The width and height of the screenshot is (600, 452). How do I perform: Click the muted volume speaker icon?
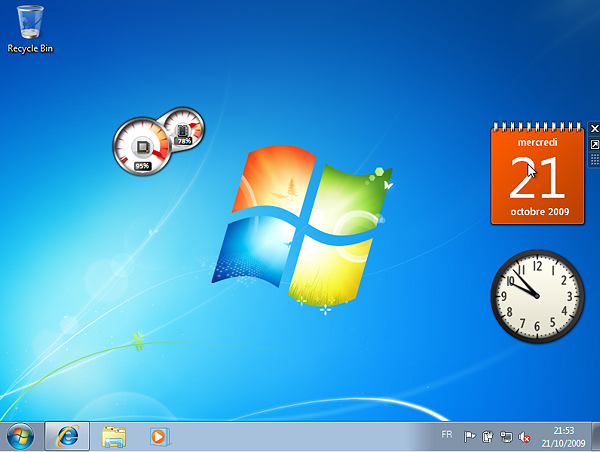(x=523, y=436)
